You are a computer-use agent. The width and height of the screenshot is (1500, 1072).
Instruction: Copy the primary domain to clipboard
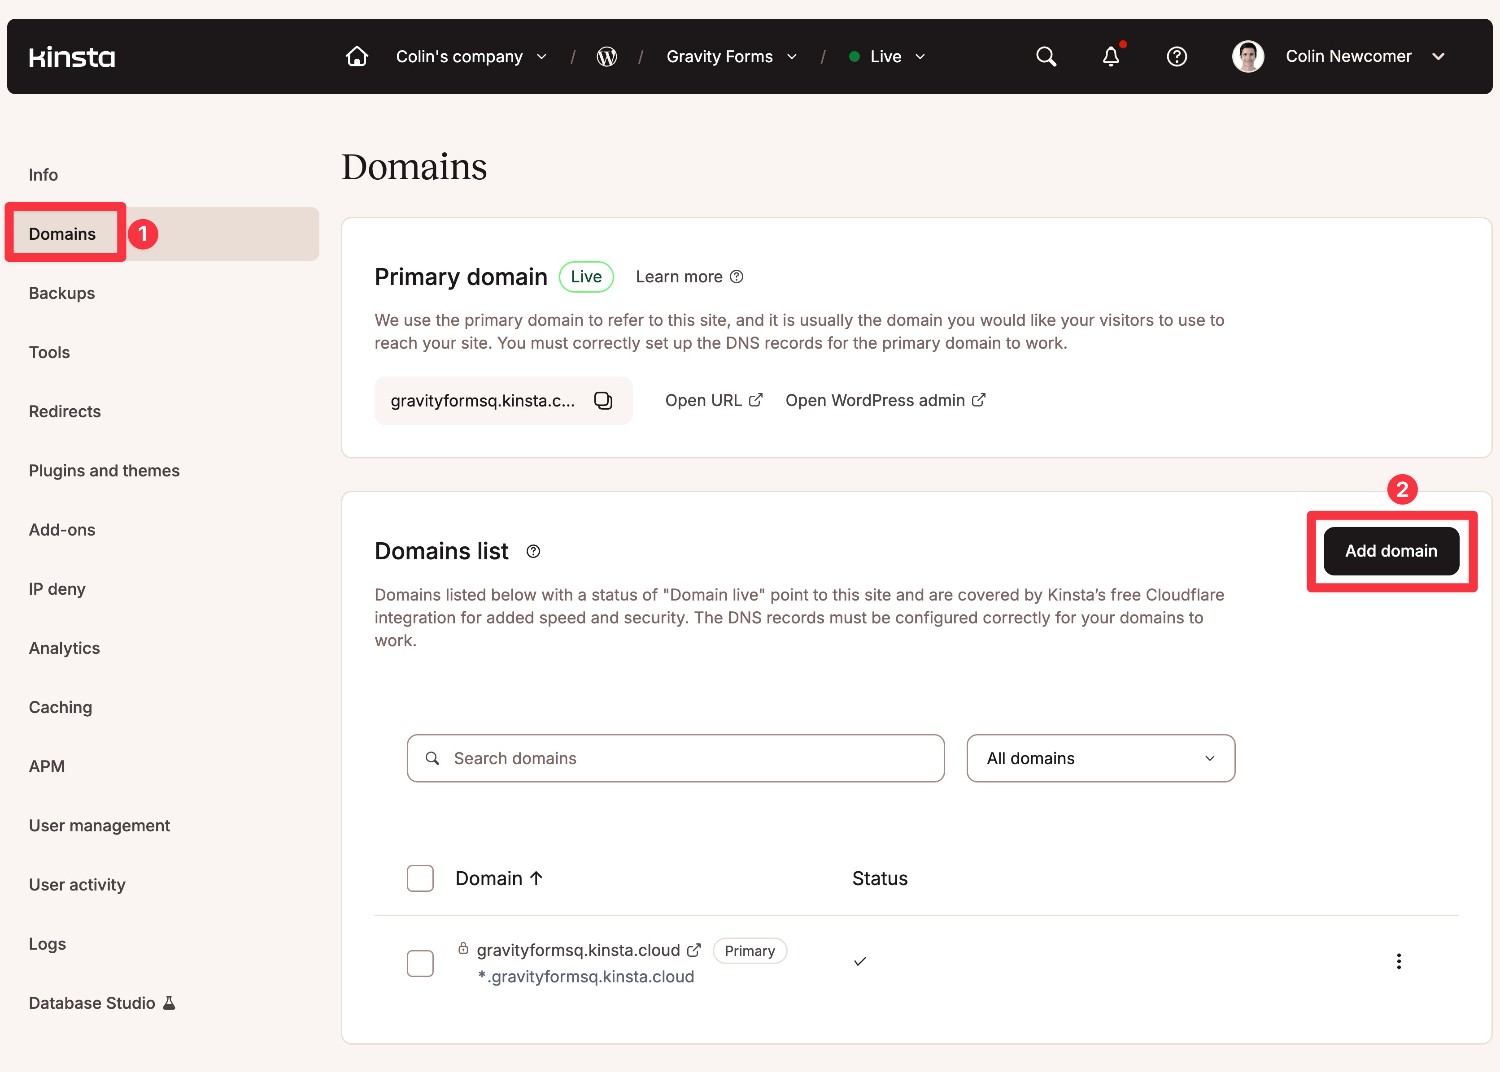tap(603, 400)
